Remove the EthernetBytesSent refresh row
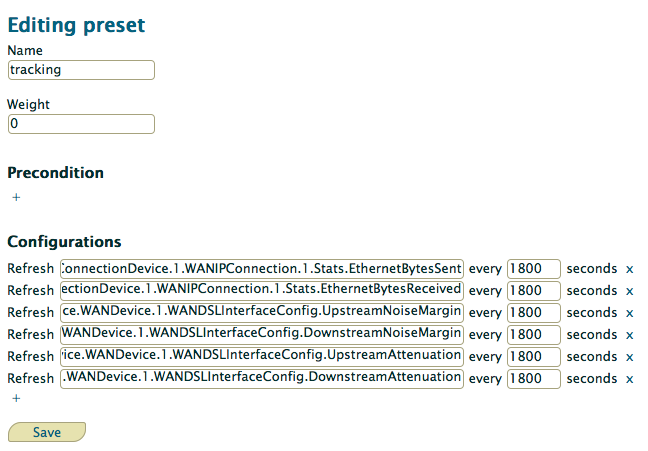 (x=629, y=270)
